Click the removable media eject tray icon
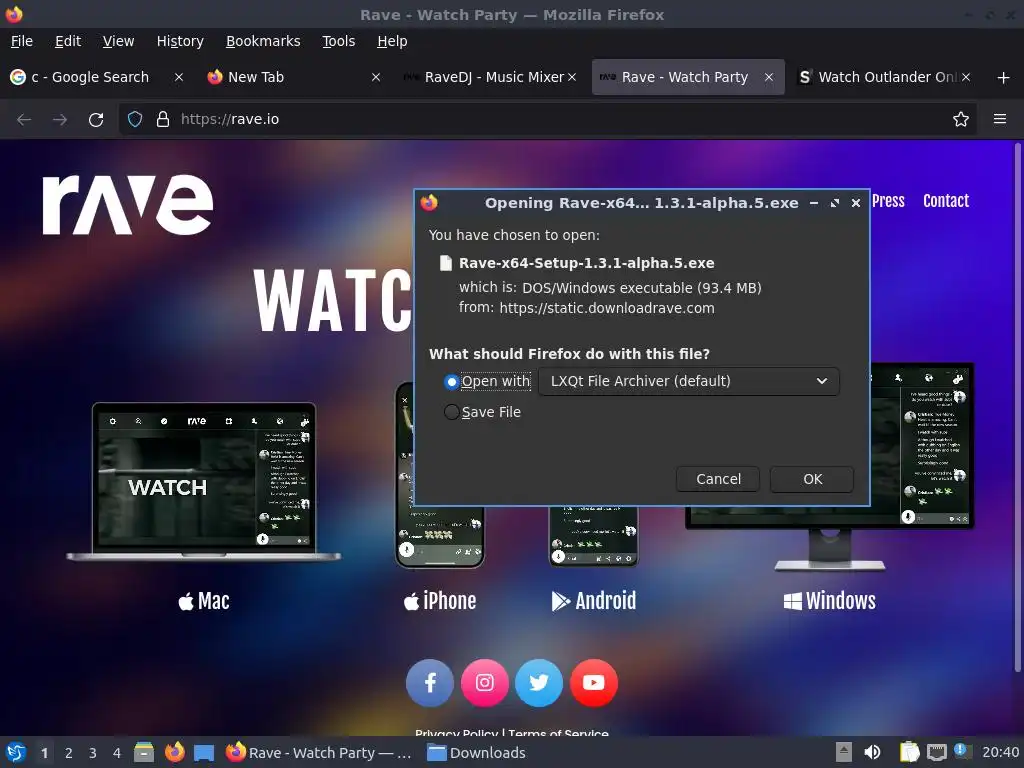Screen dimensions: 1024x768 point(843,753)
